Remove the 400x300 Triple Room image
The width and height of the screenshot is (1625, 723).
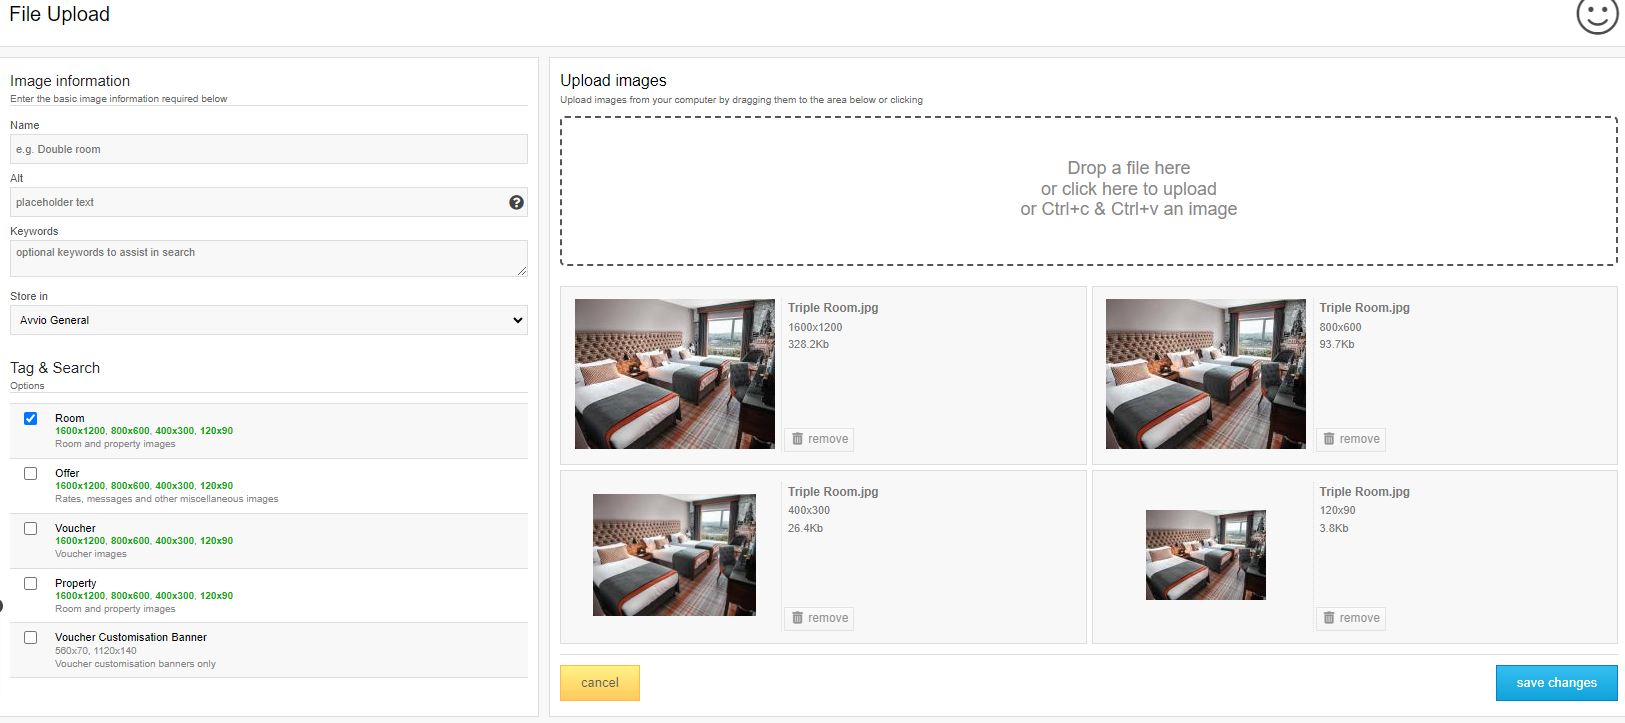(x=819, y=618)
